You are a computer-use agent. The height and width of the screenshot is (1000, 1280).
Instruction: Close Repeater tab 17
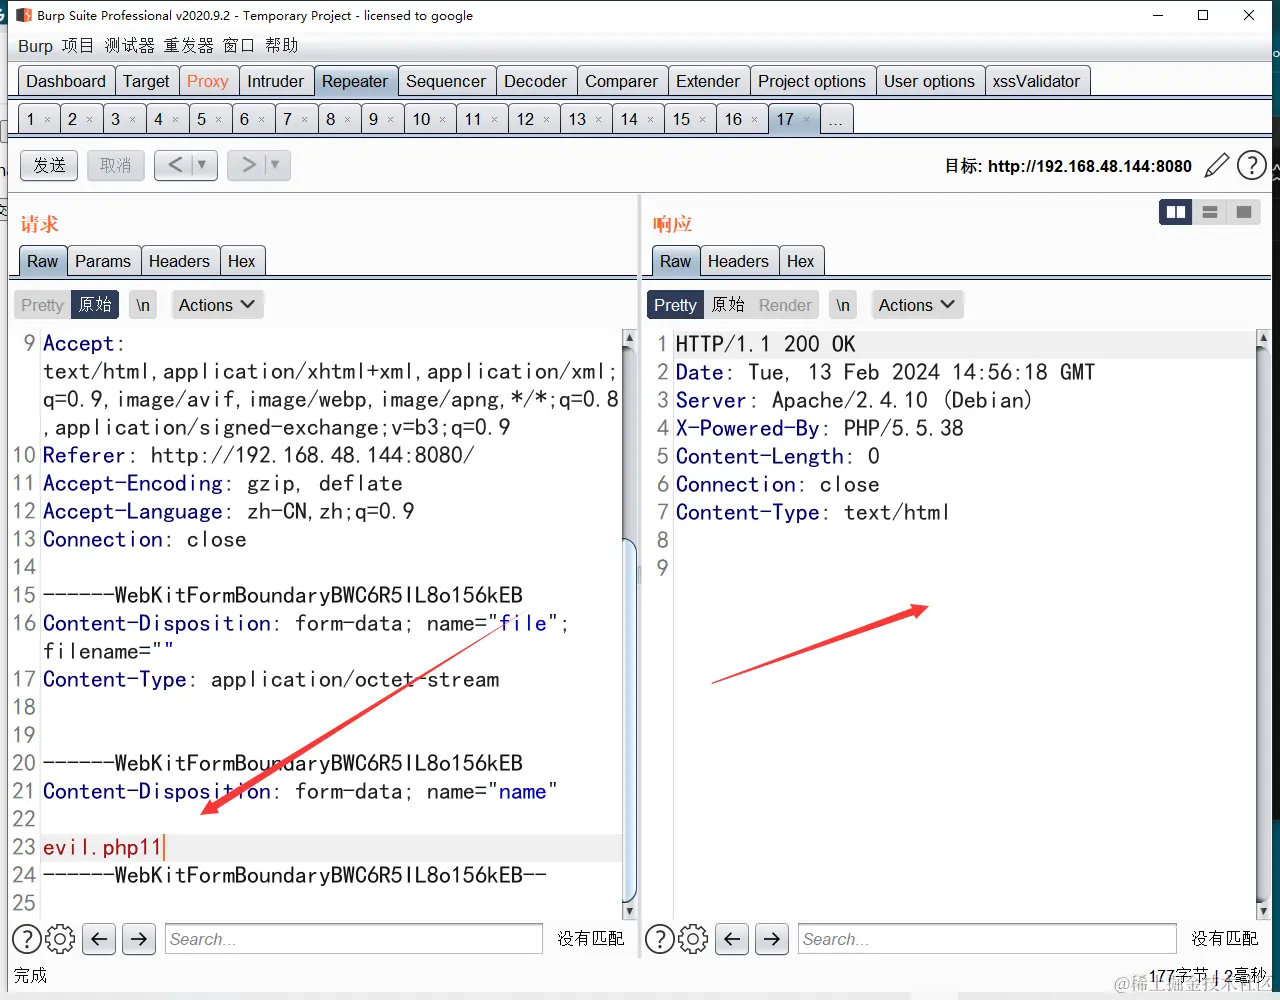tap(807, 120)
